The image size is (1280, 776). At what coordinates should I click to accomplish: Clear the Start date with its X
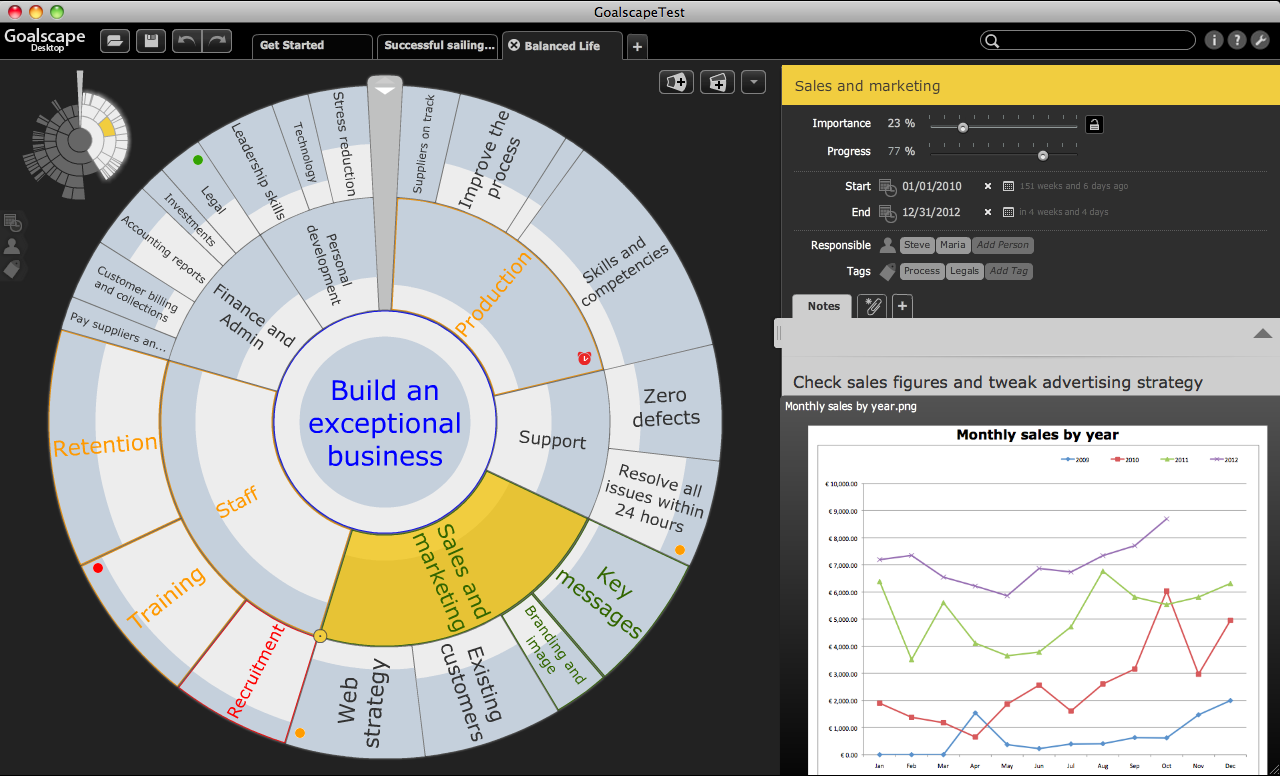(x=988, y=186)
